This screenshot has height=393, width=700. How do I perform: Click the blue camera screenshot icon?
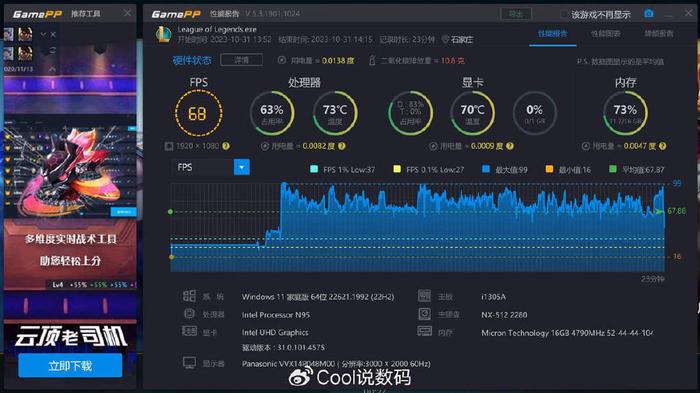[x=649, y=13]
